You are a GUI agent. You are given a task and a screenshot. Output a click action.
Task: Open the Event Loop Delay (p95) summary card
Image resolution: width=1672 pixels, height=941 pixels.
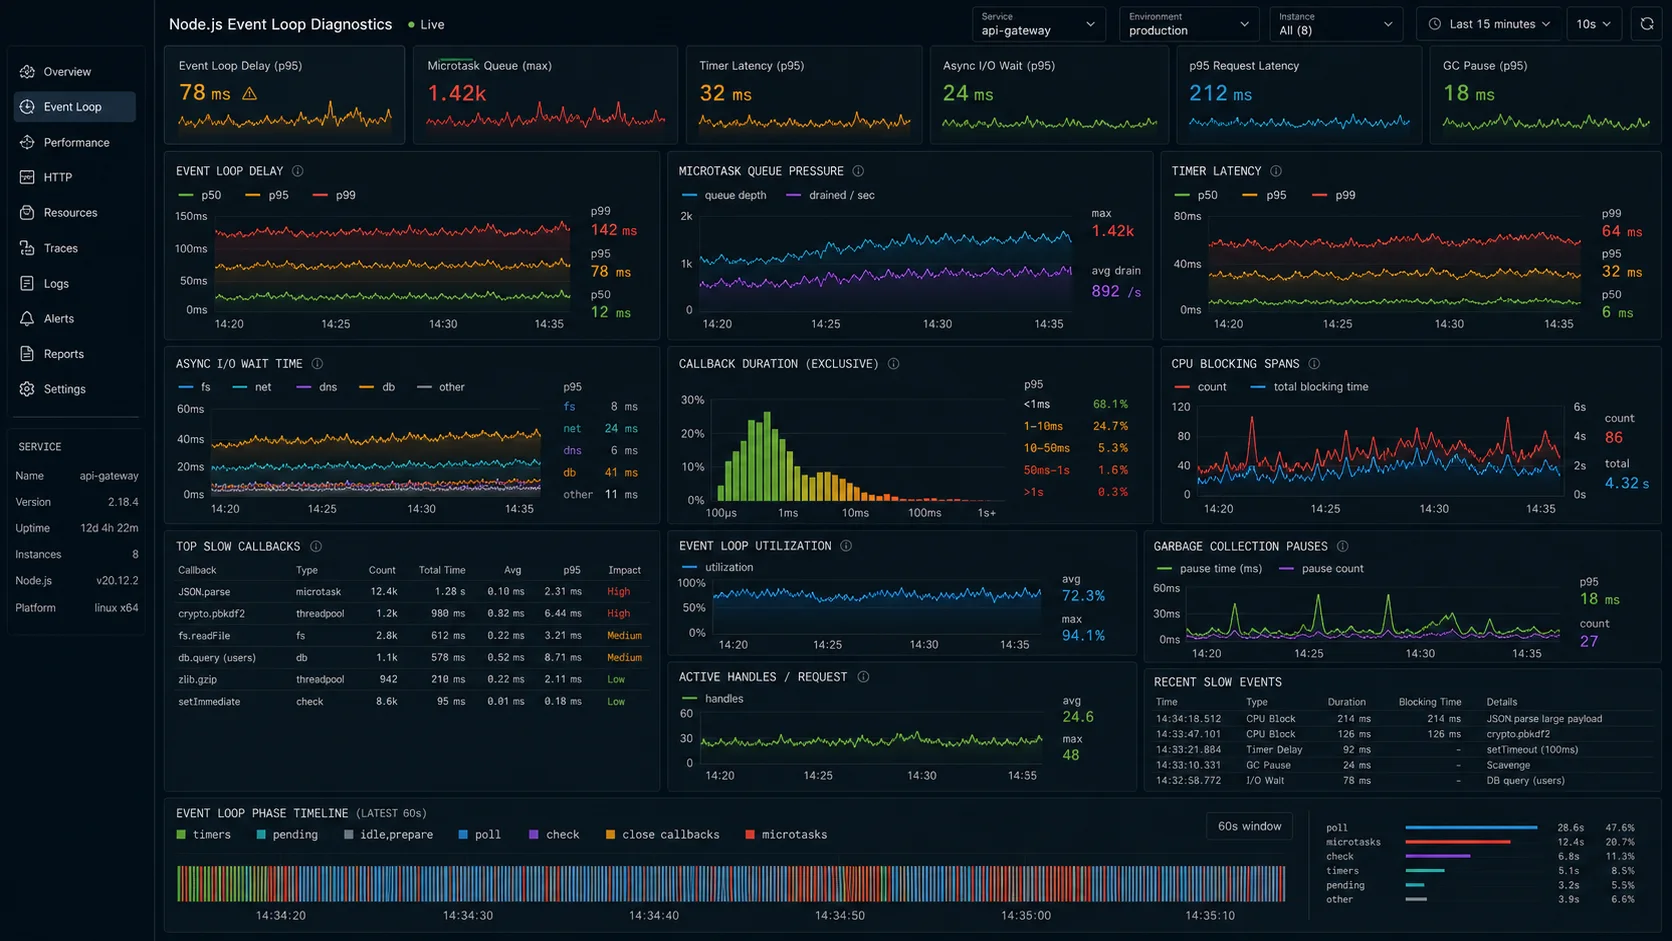pyautogui.click(x=285, y=95)
